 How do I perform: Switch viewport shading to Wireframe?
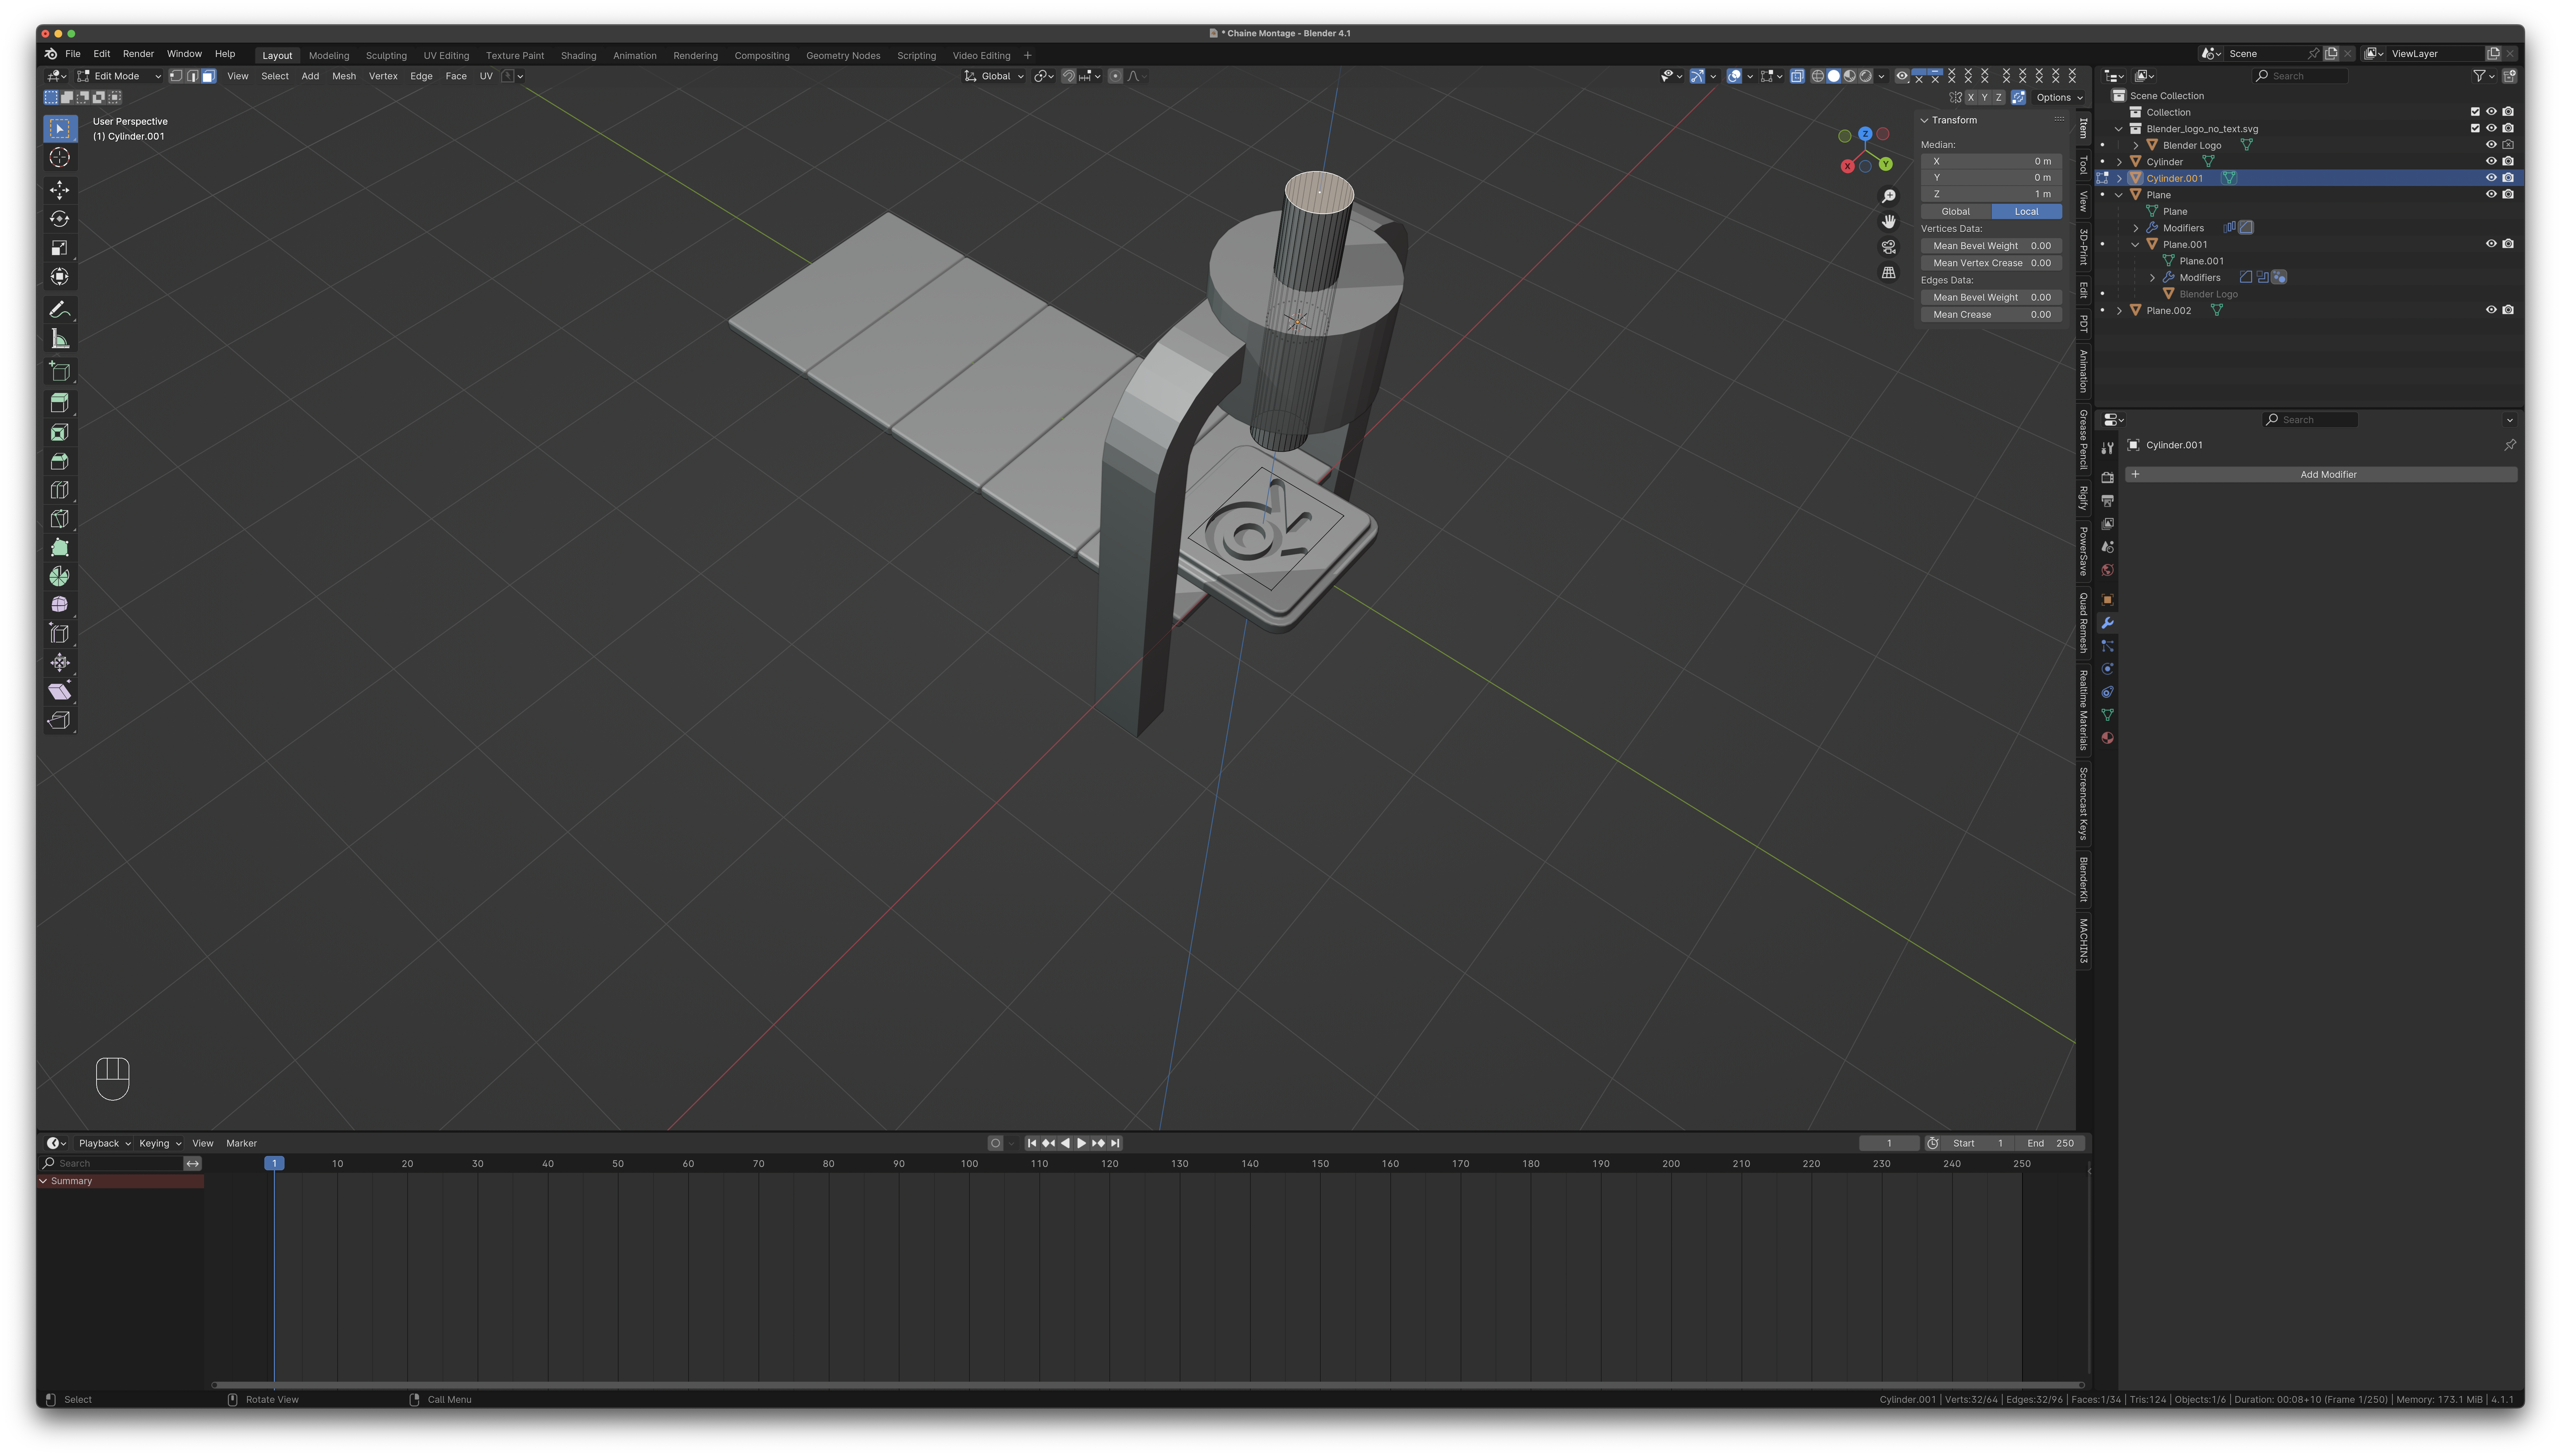(1818, 76)
